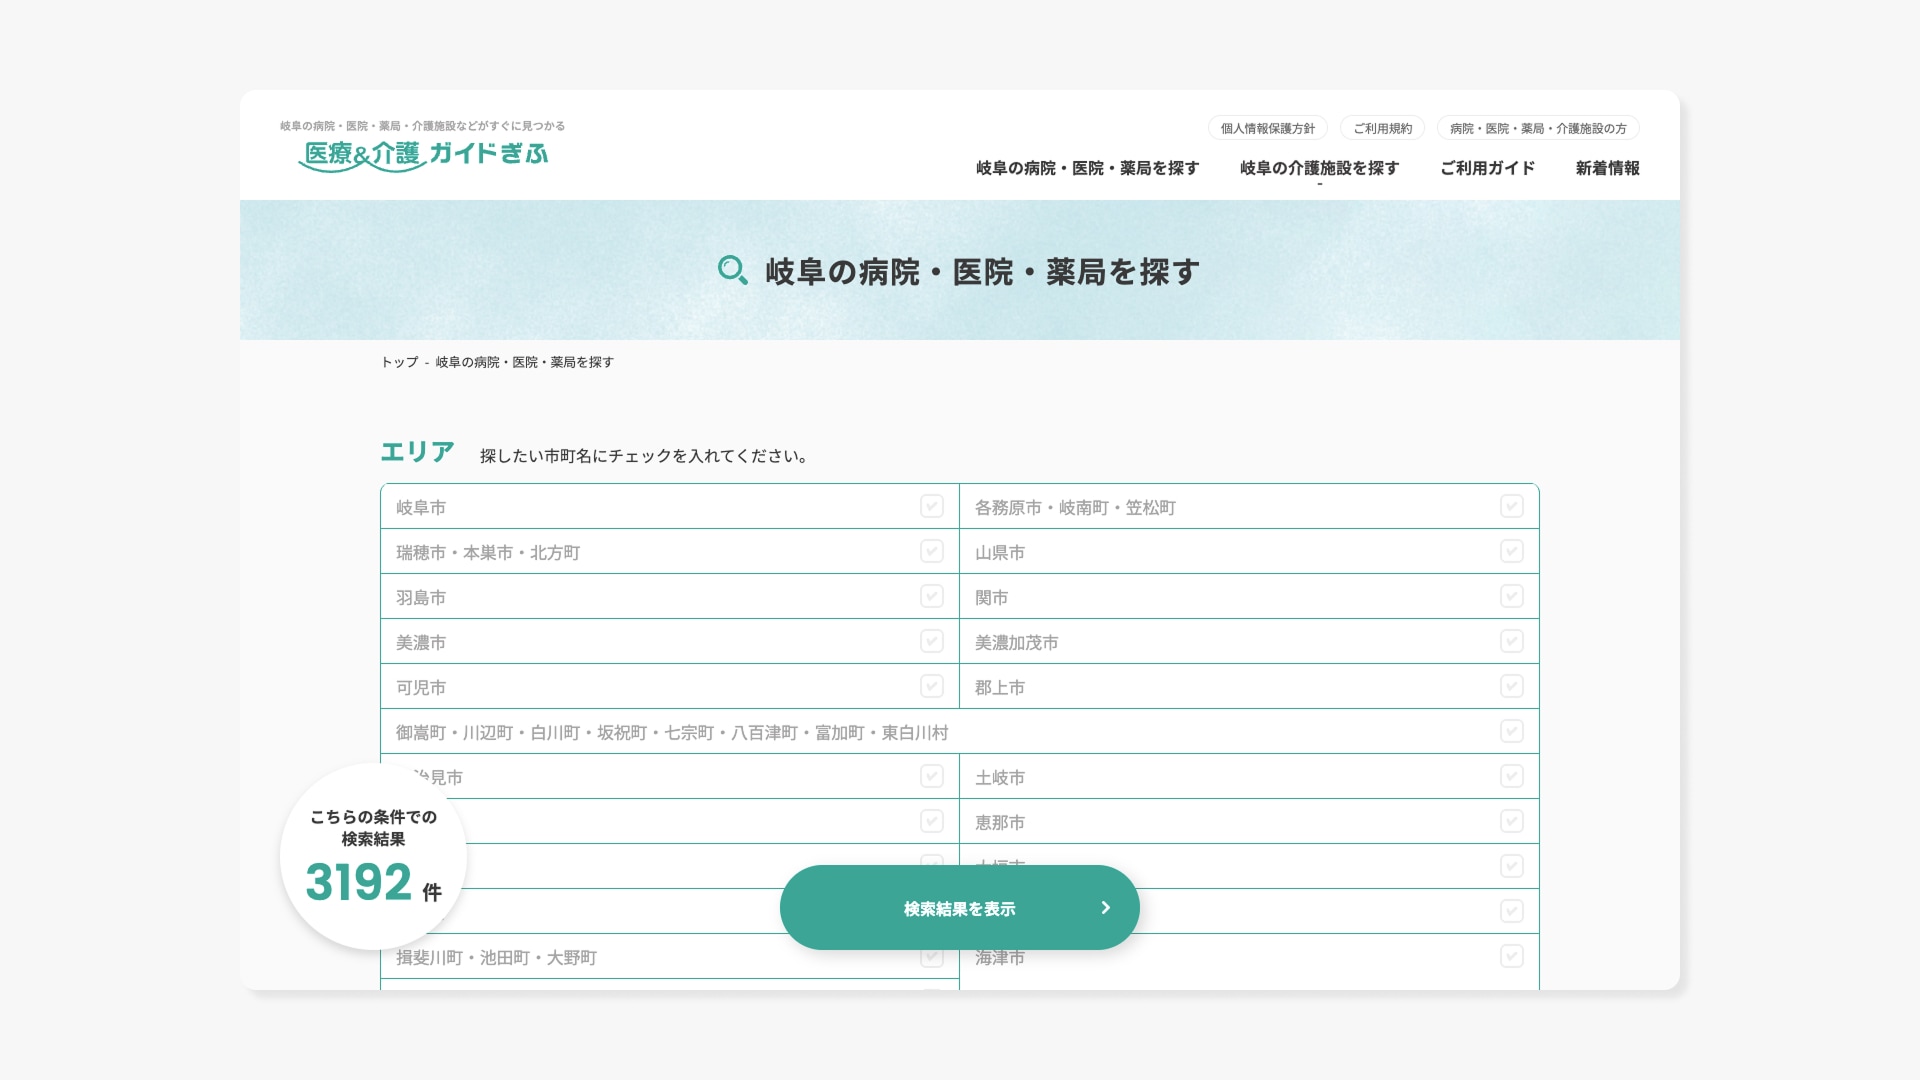Click the 土岐市 area label
The image size is (1920, 1080).
click(x=1000, y=777)
